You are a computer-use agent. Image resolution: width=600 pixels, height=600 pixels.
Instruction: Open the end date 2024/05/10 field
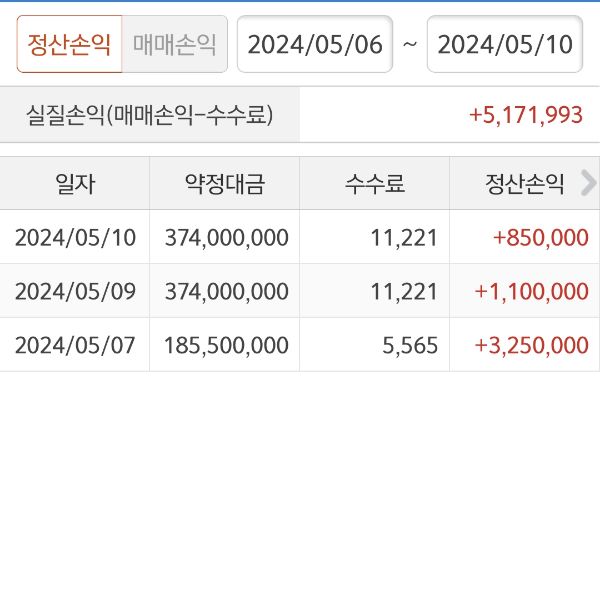point(504,45)
